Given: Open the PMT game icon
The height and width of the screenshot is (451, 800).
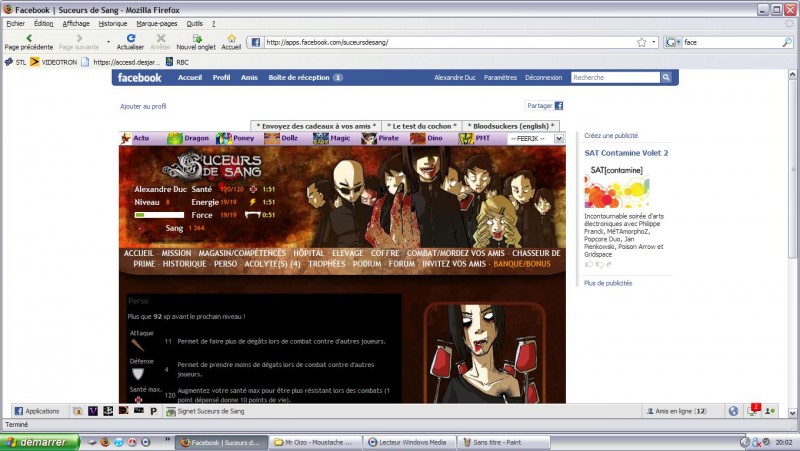Looking at the screenshot, I should click(465, 138).
